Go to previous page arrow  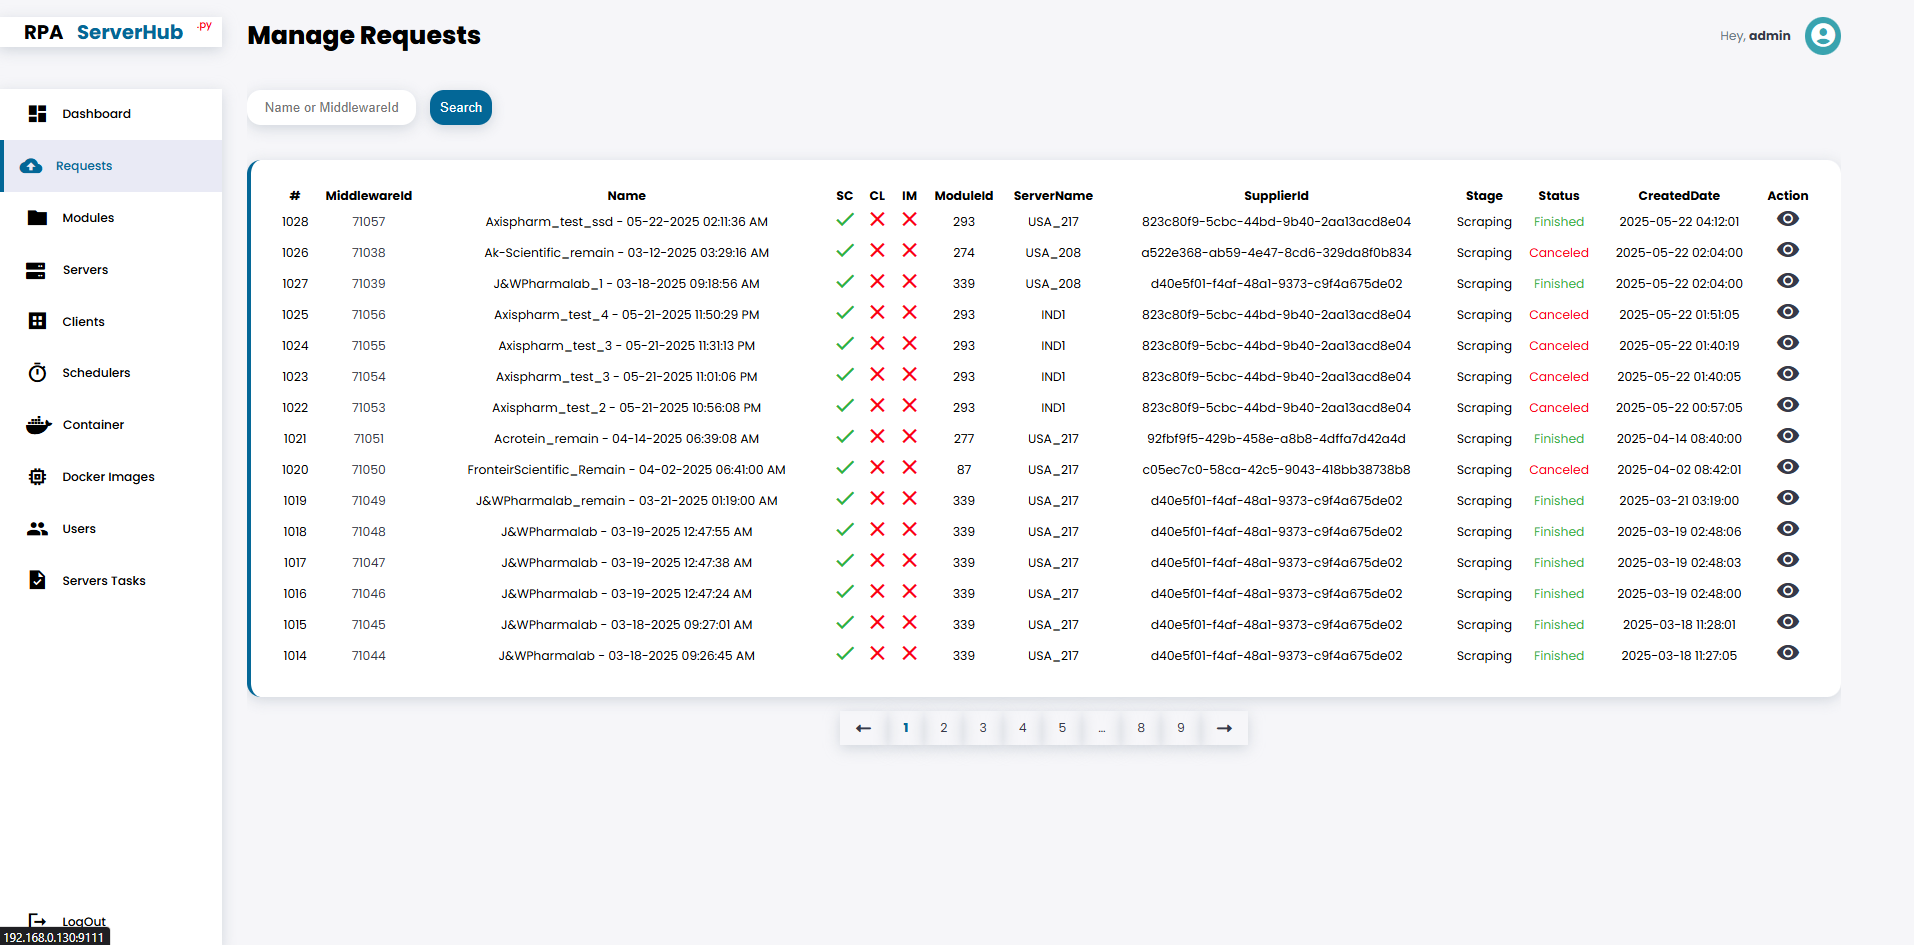click(x=863, y=728)
